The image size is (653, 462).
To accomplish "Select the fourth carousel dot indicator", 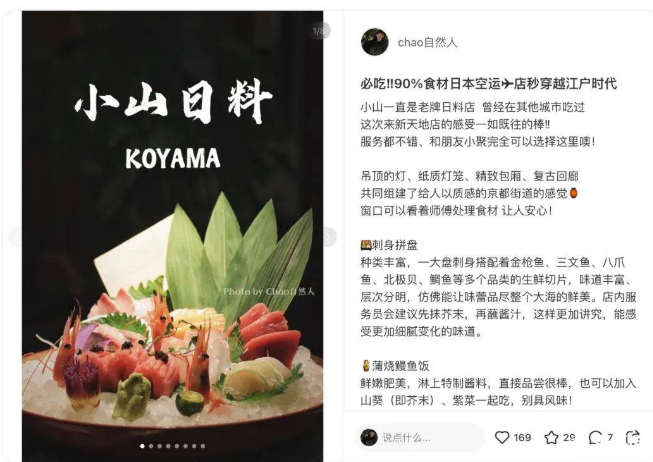I will point(168,446).
